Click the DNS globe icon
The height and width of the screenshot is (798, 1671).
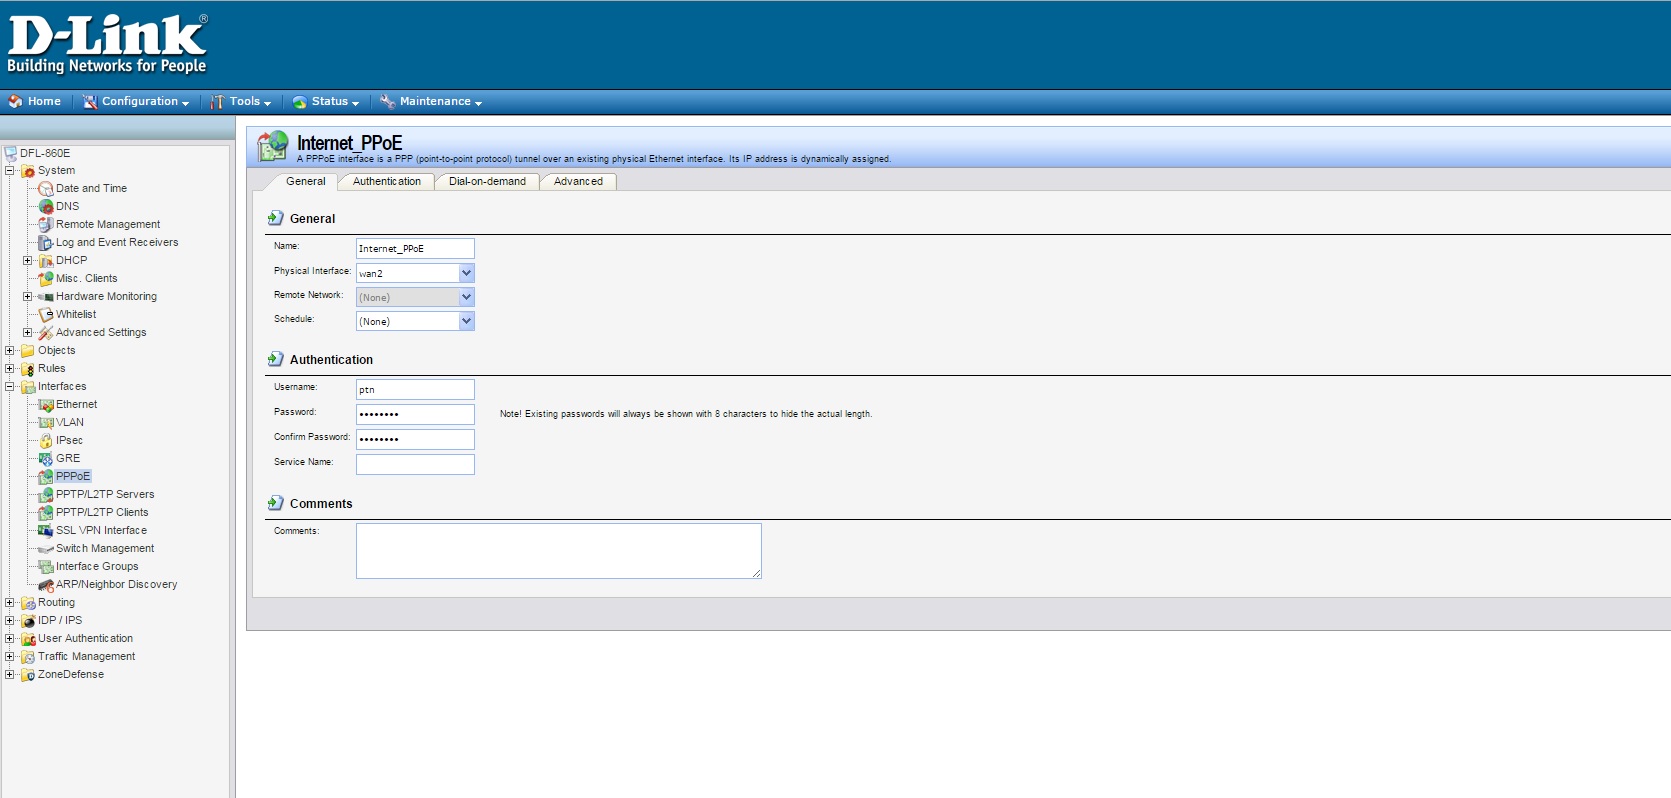pos(46,207)
